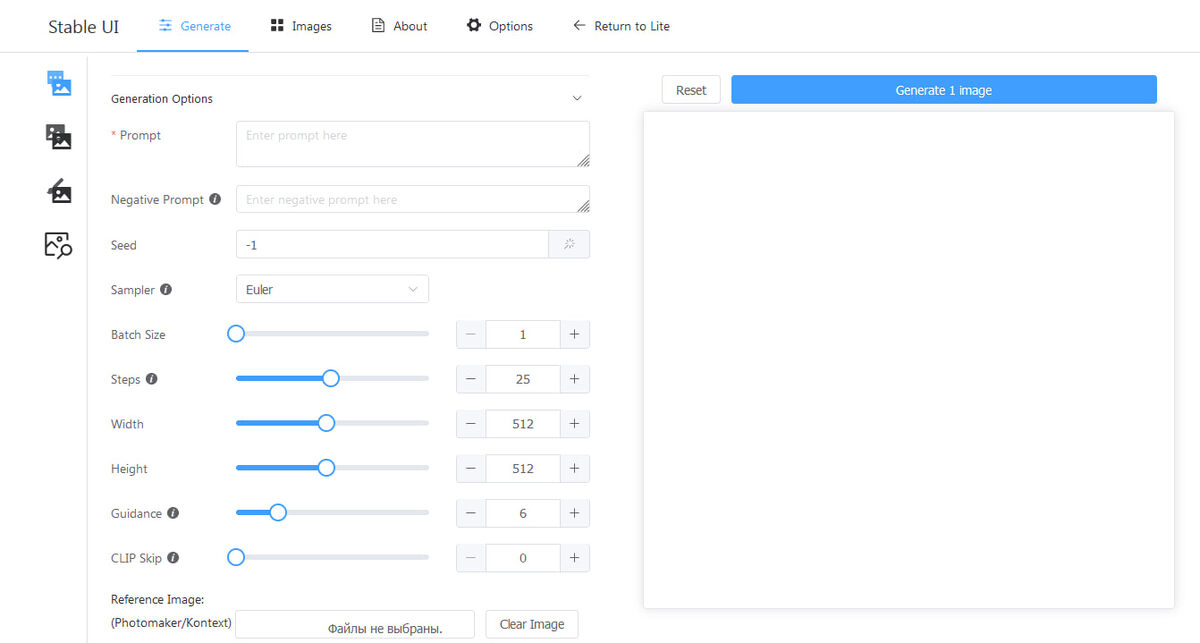Screen dimensions: 1200x643
Task: Focus the Prompt text area
Action: [413, 144]
